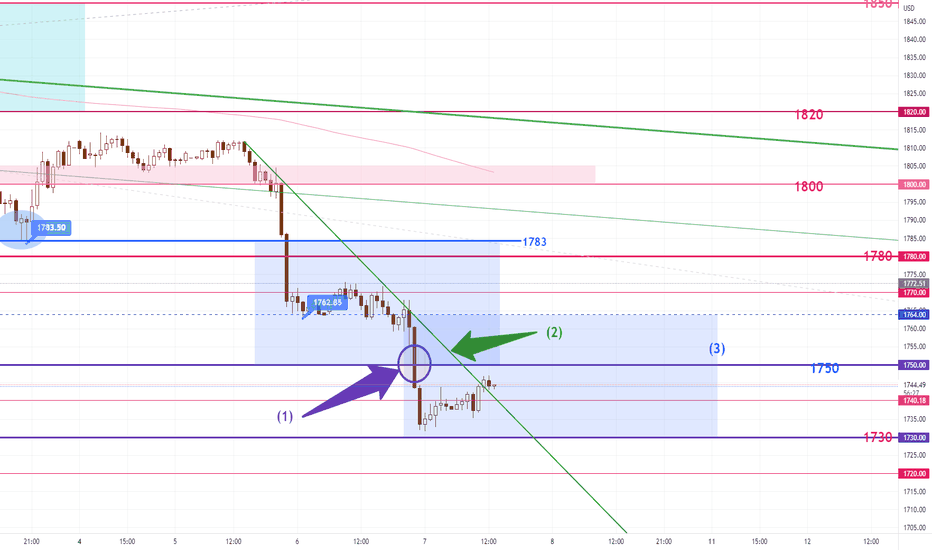Select the blue 1783 line text label
932x550 pixels.
(534, 242)
